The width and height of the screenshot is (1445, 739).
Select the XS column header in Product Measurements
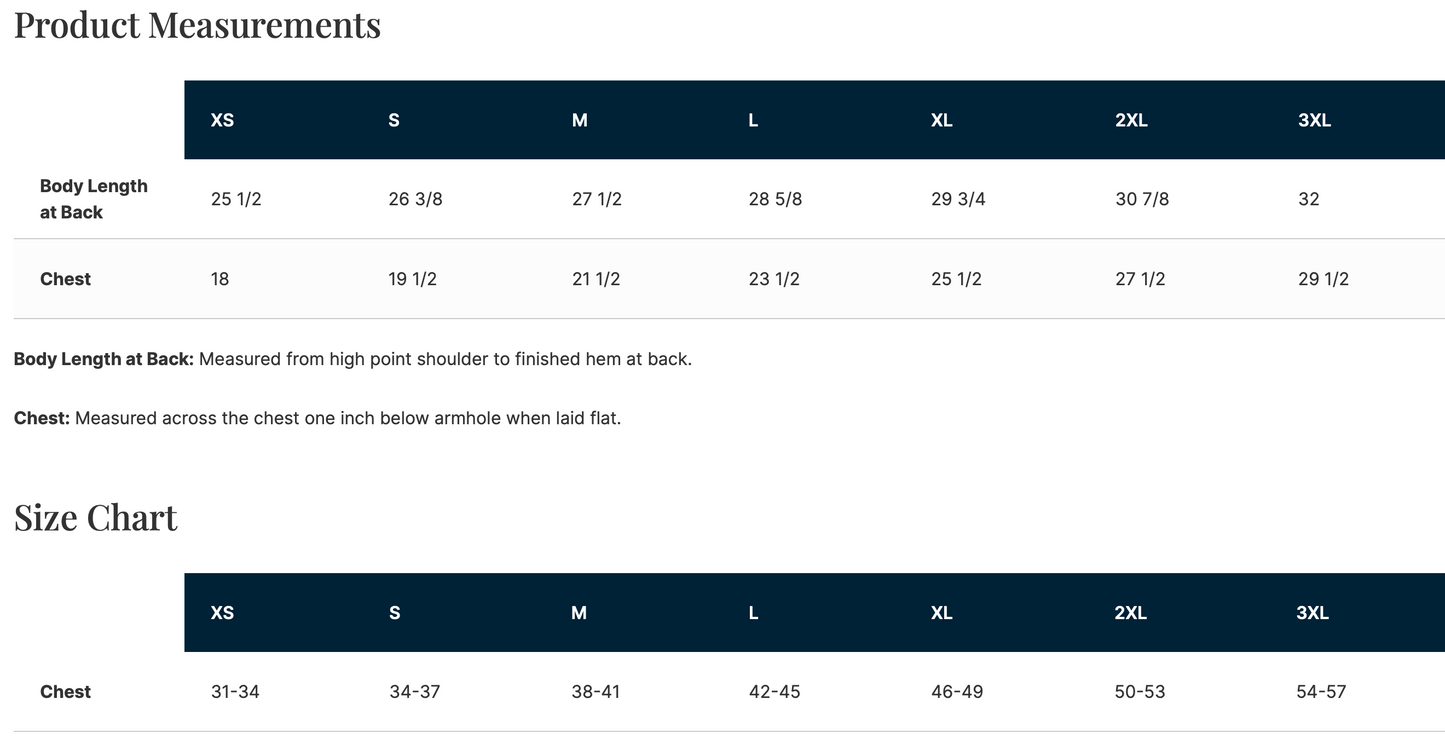coord(222,120)
